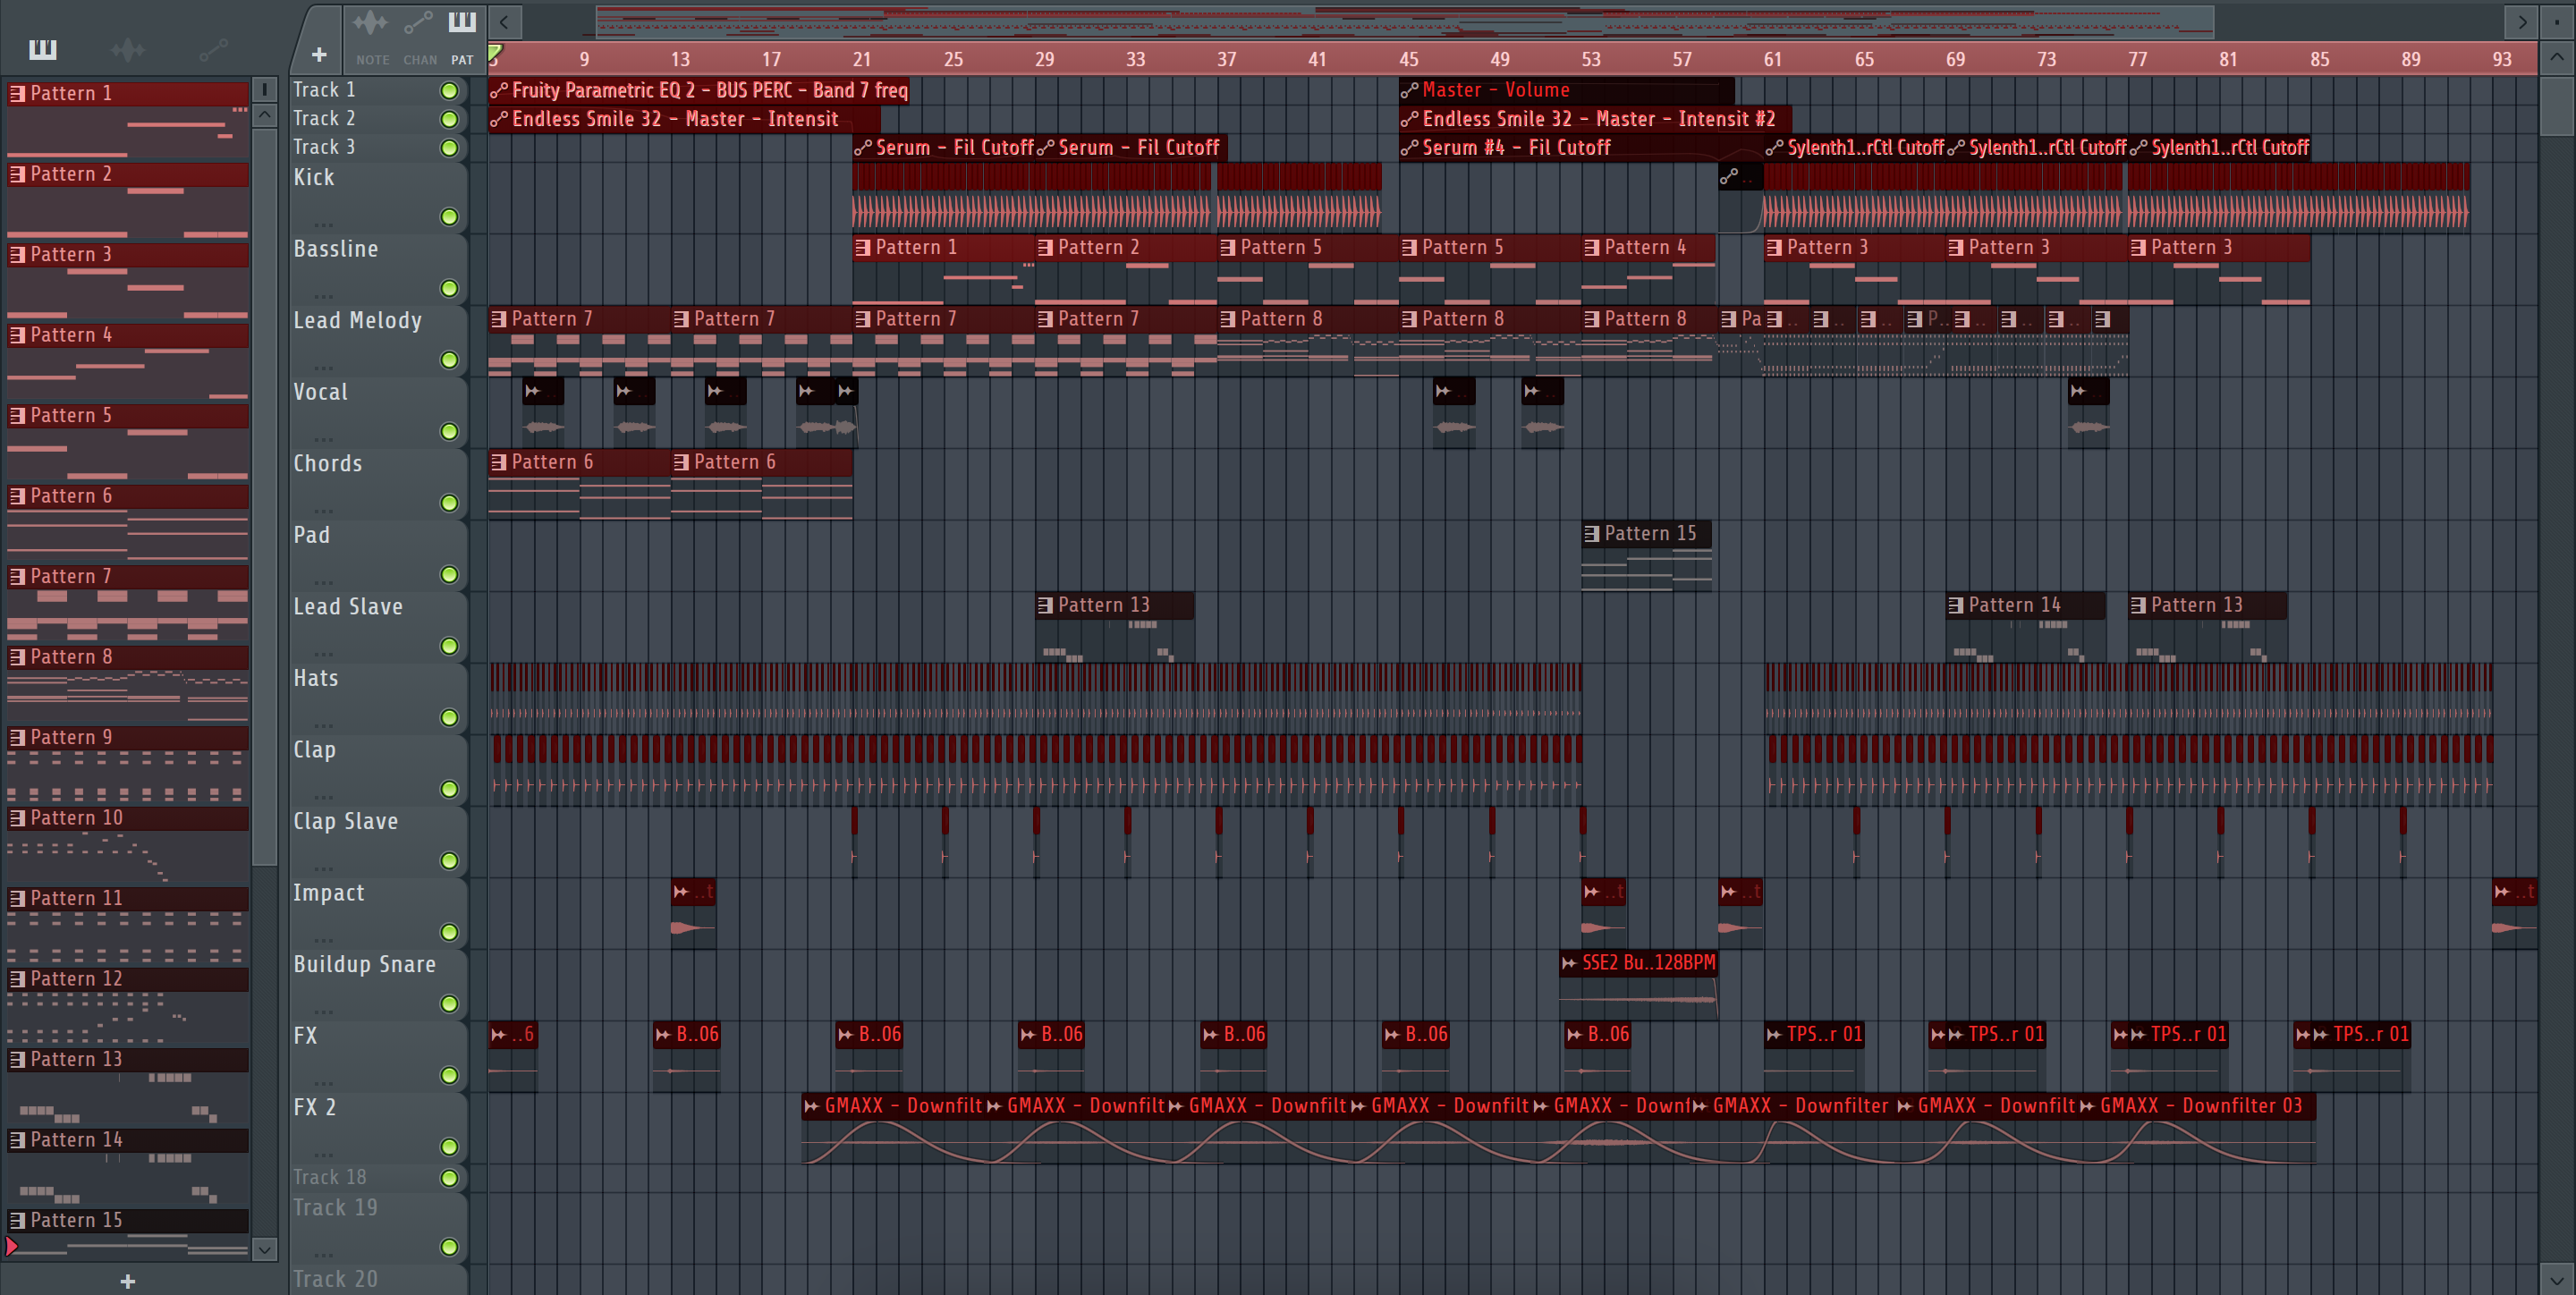The width and height of the screenshot is (2576, 1295).
Task: Add a new pattern with bottom plus
Action: click(x=128, y=1281)
